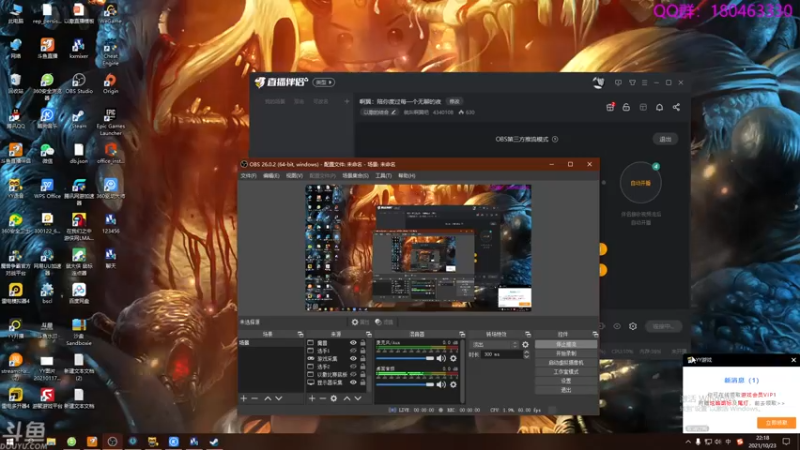Screen dimensions: 800x450
Task: Open the Windows Start button
Action: point(9,442)
